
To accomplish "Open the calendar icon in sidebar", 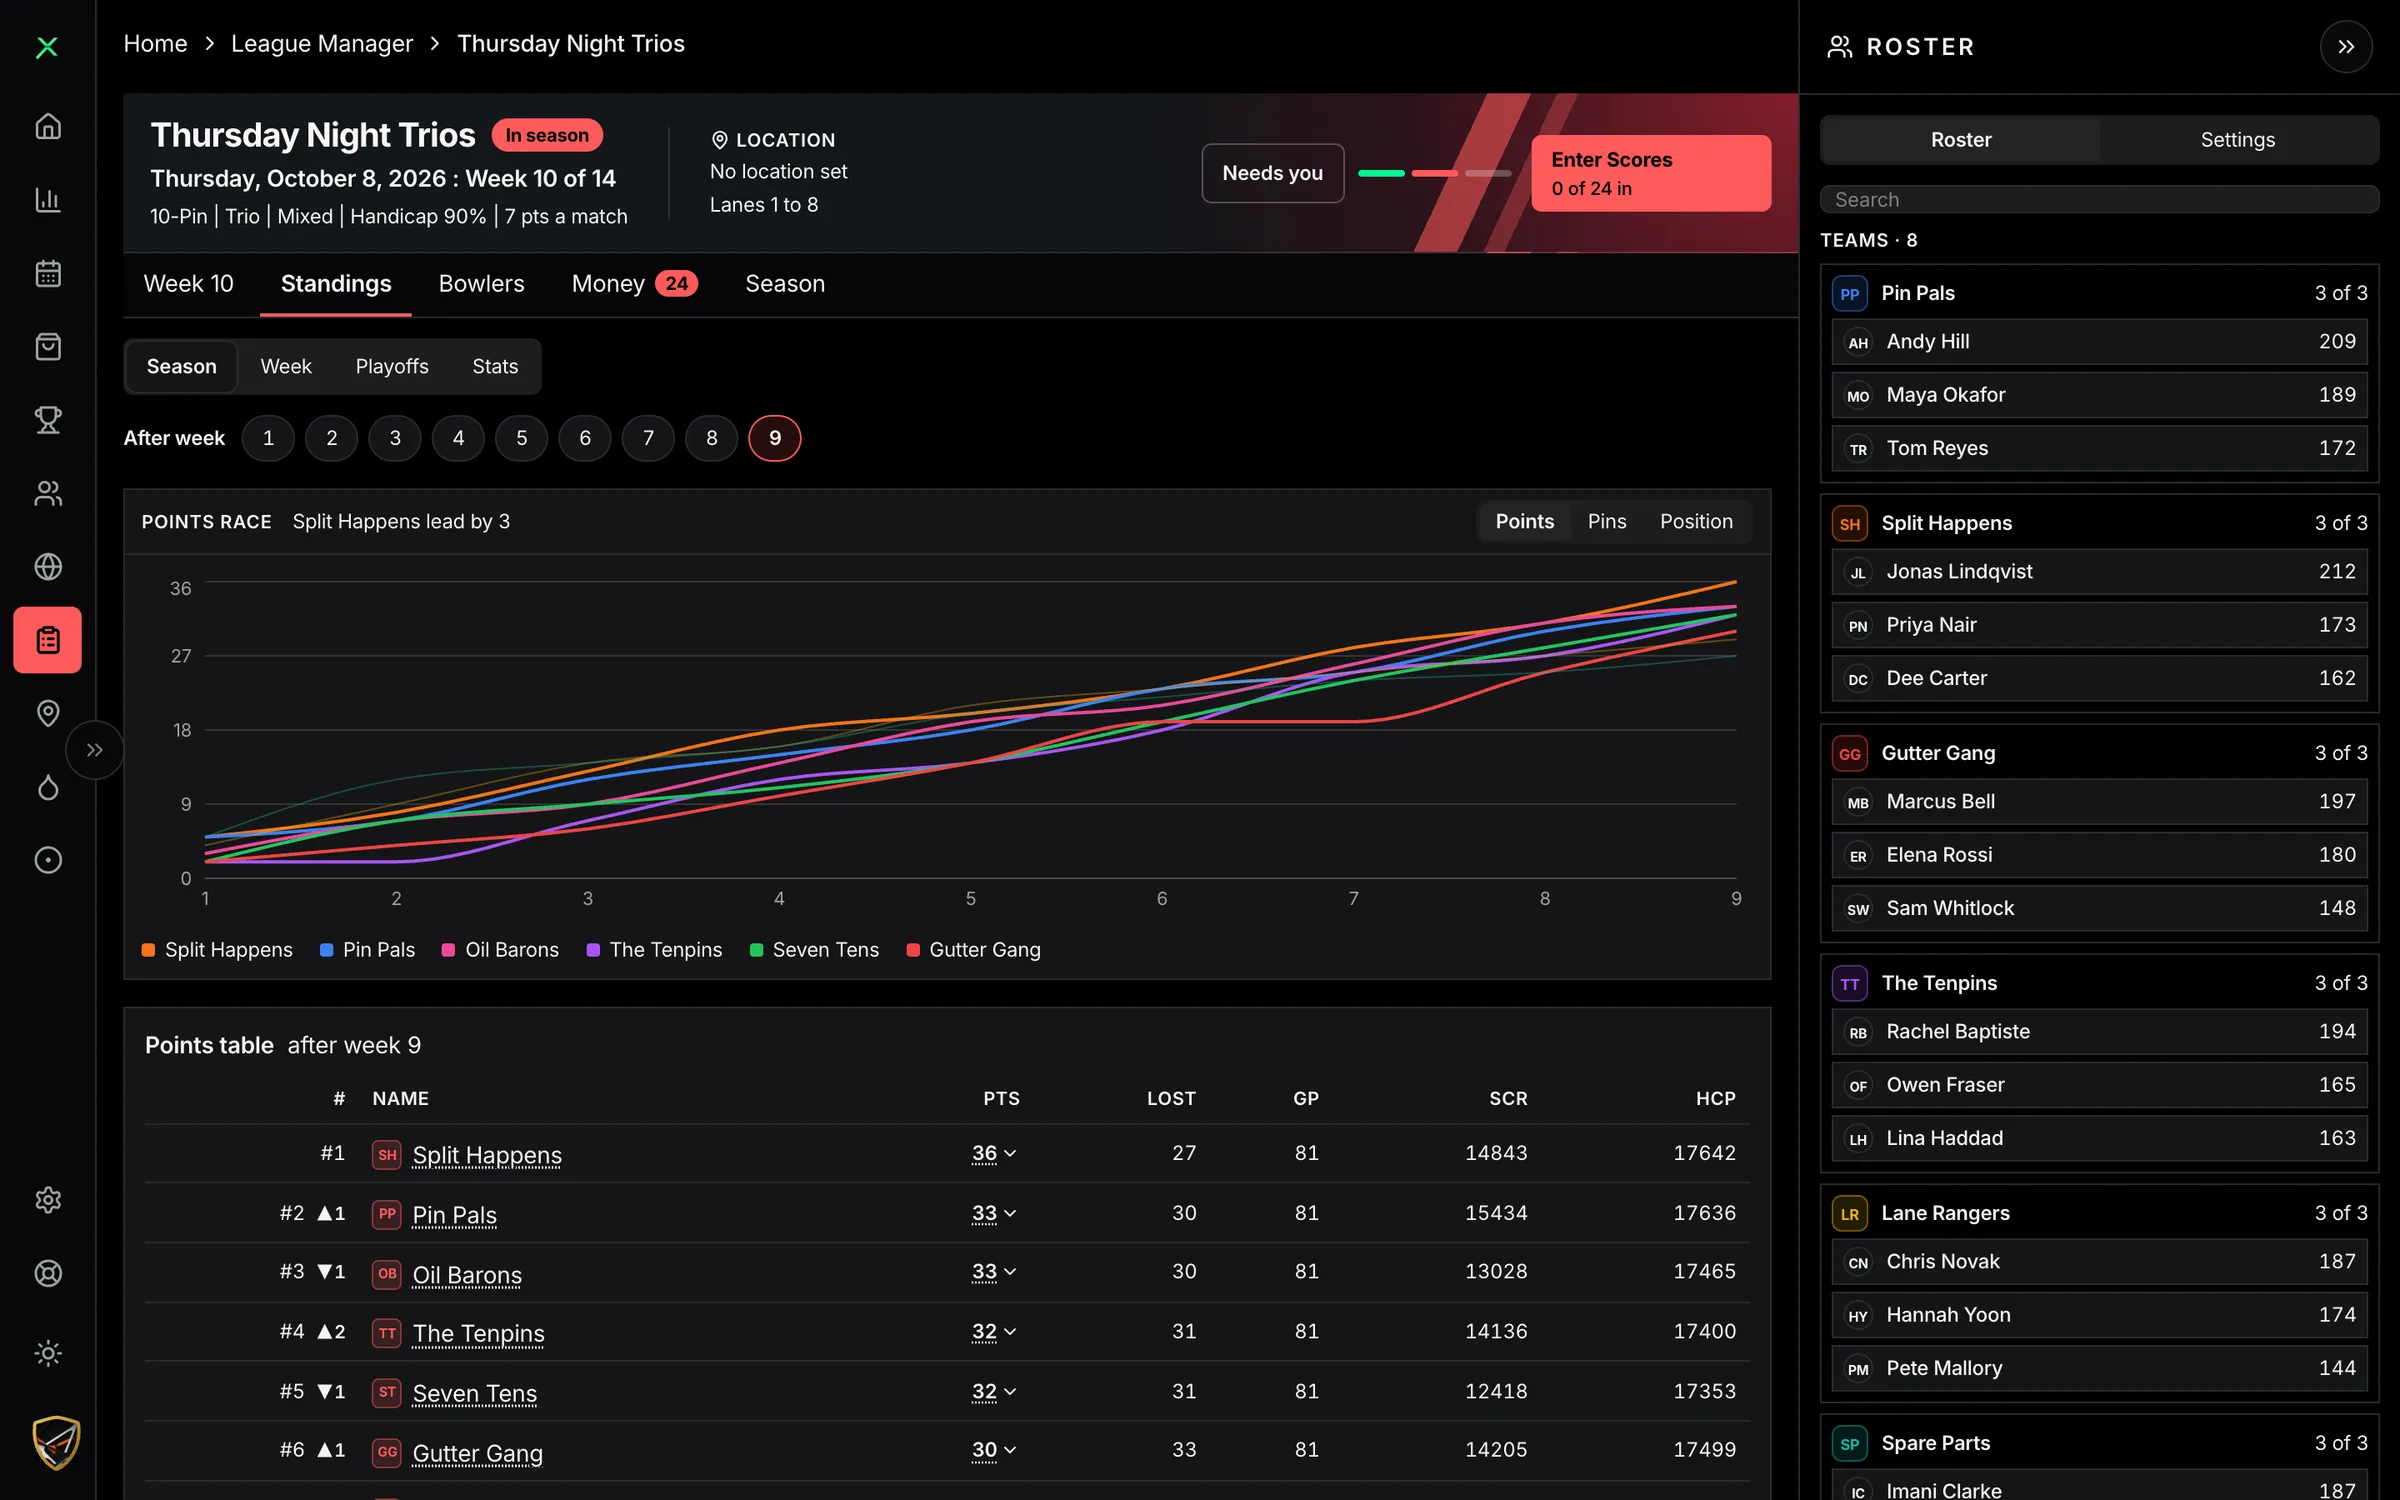I will tap(48, 273).
